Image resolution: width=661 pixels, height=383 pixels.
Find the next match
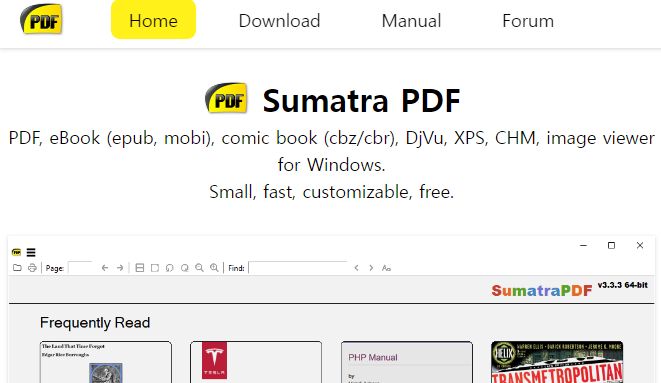click(371, 268)
